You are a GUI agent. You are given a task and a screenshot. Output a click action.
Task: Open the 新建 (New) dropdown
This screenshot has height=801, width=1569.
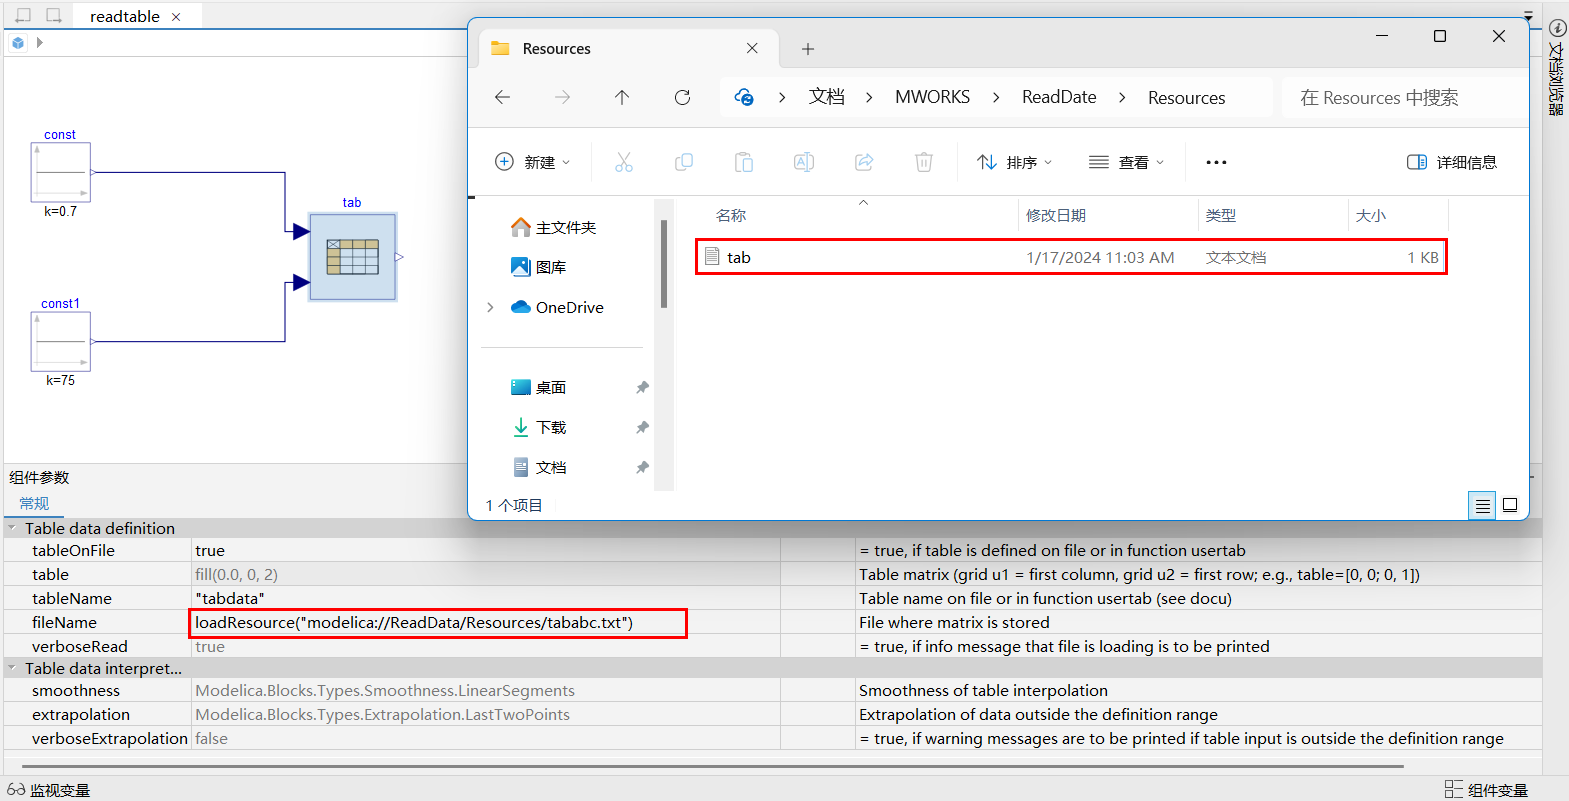[533, 162]
